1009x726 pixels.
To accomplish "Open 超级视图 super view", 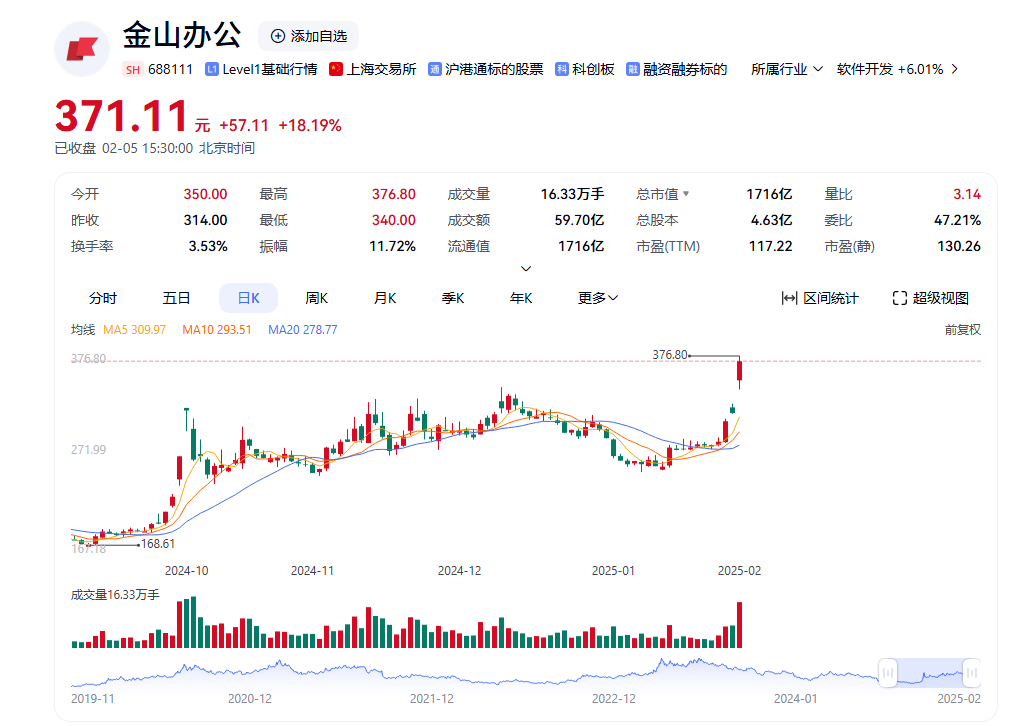I will click(x=930, y=298).
